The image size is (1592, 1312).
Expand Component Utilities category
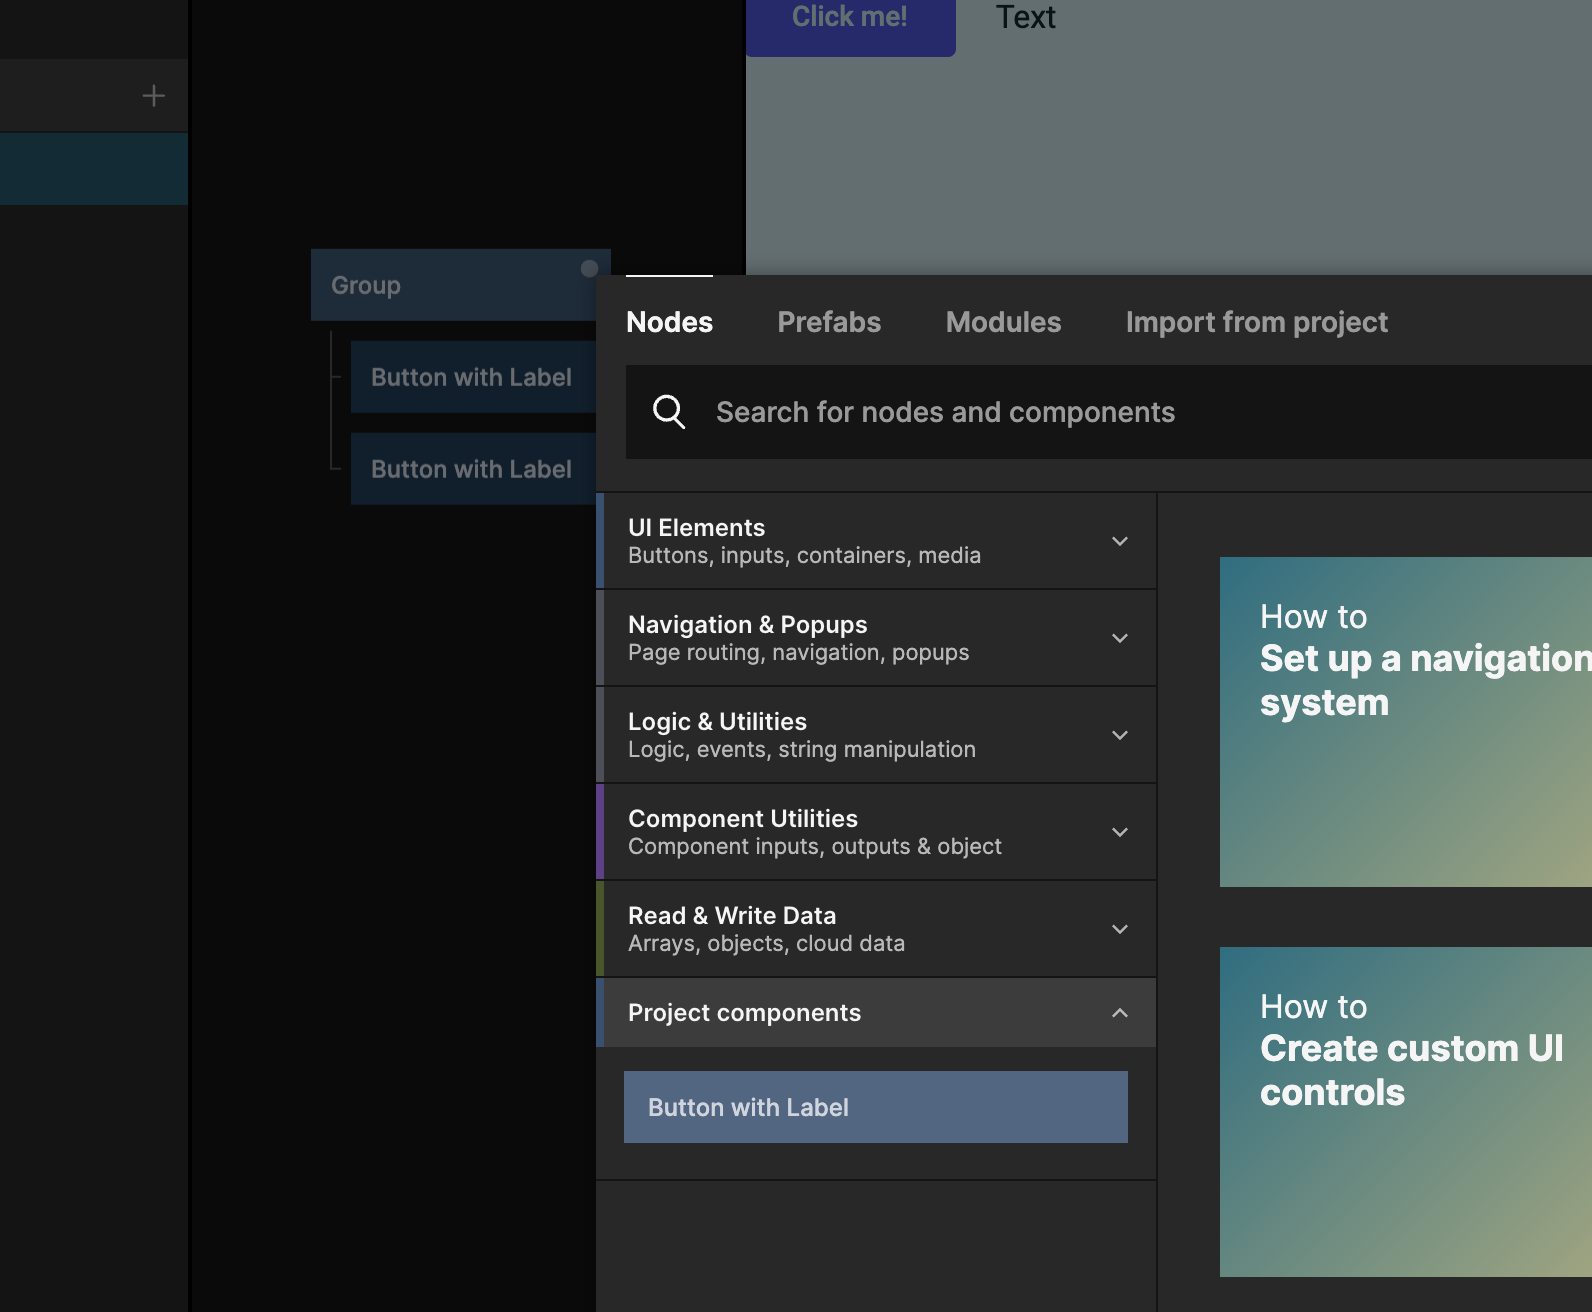pos(876,832)
